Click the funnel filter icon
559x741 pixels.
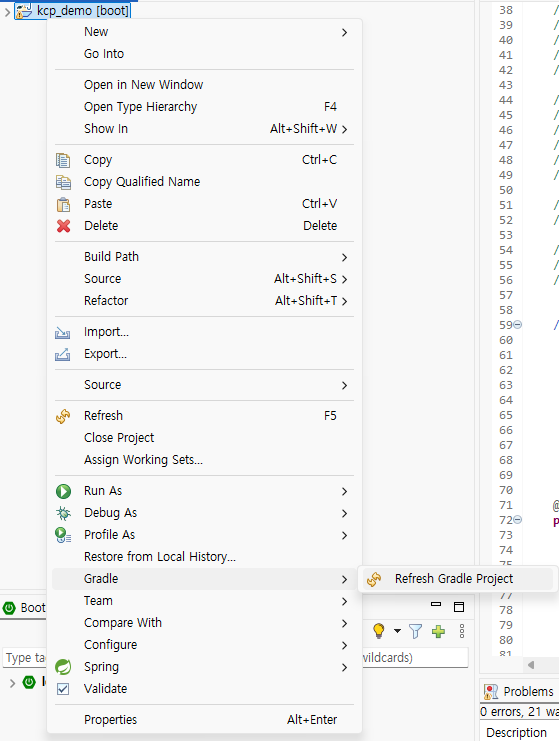coord(415,631)
